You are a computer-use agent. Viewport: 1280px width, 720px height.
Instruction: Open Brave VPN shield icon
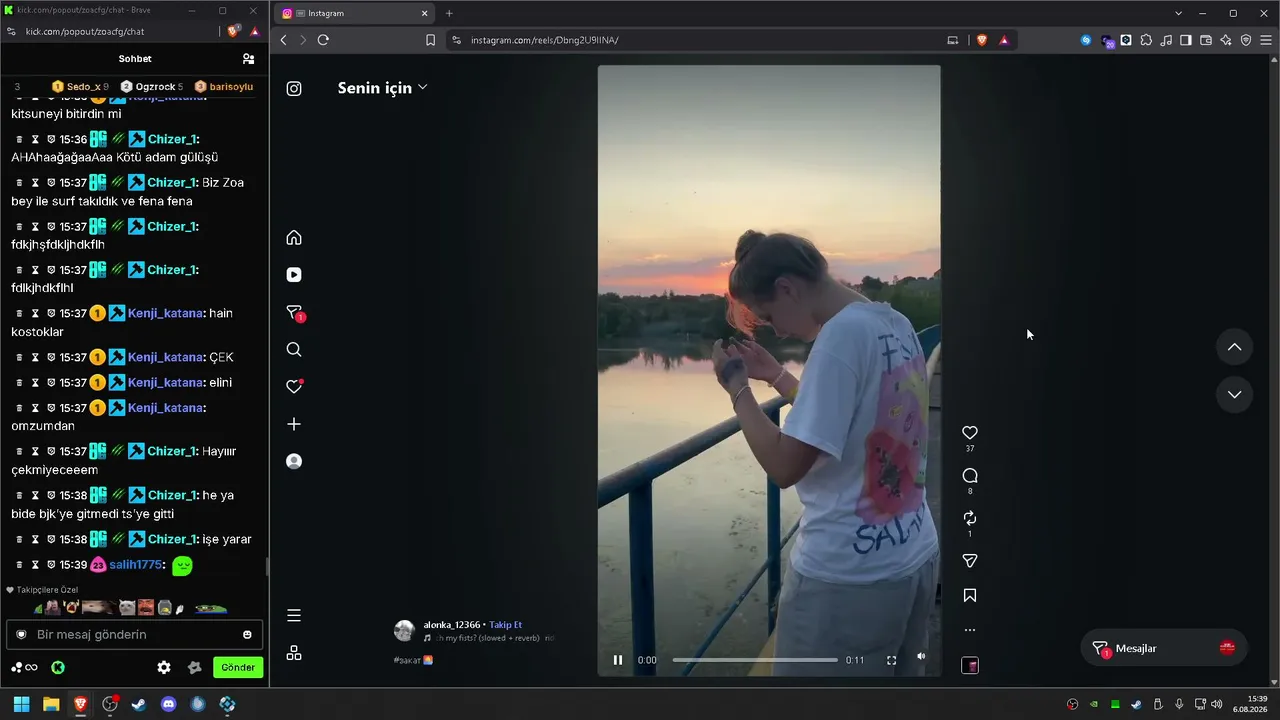(x=1246, y=40)
